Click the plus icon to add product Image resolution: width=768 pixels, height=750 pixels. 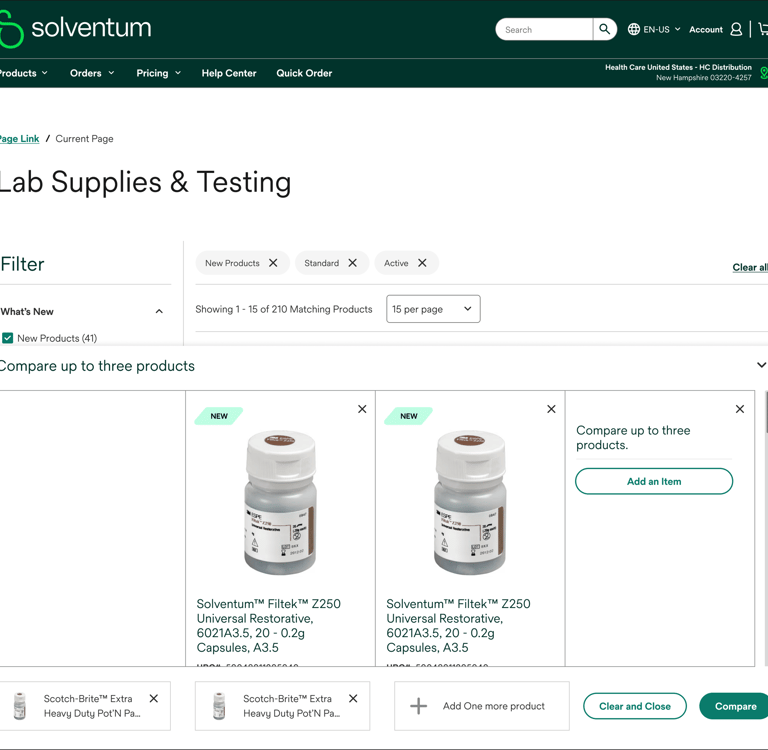(419, 706)
